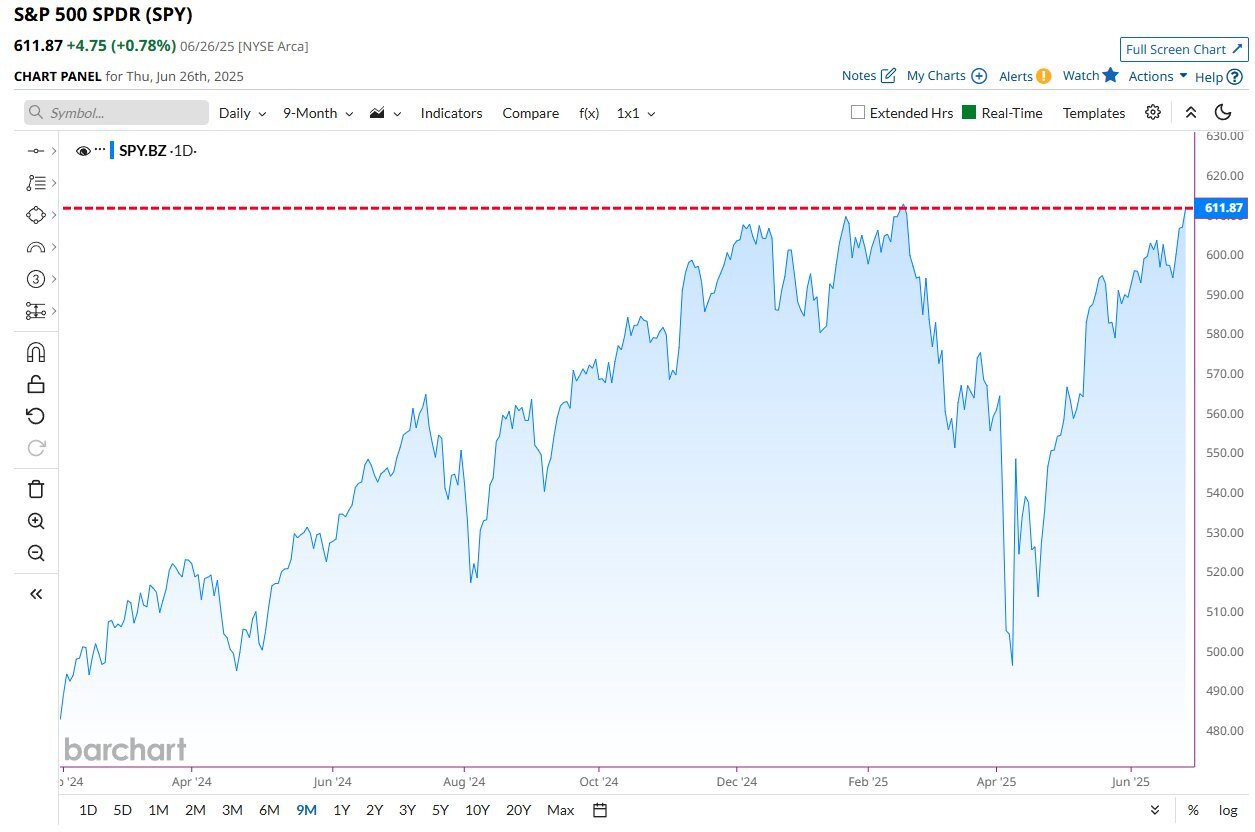This screenshot has width=1255, height=832.
Task: Select the 1D time range
Action: (x=88, y=810)
